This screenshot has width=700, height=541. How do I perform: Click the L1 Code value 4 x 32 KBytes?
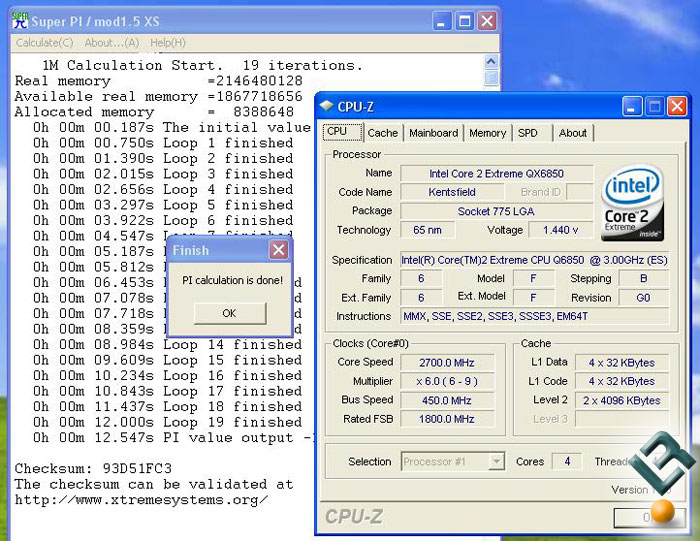(621, 381)
